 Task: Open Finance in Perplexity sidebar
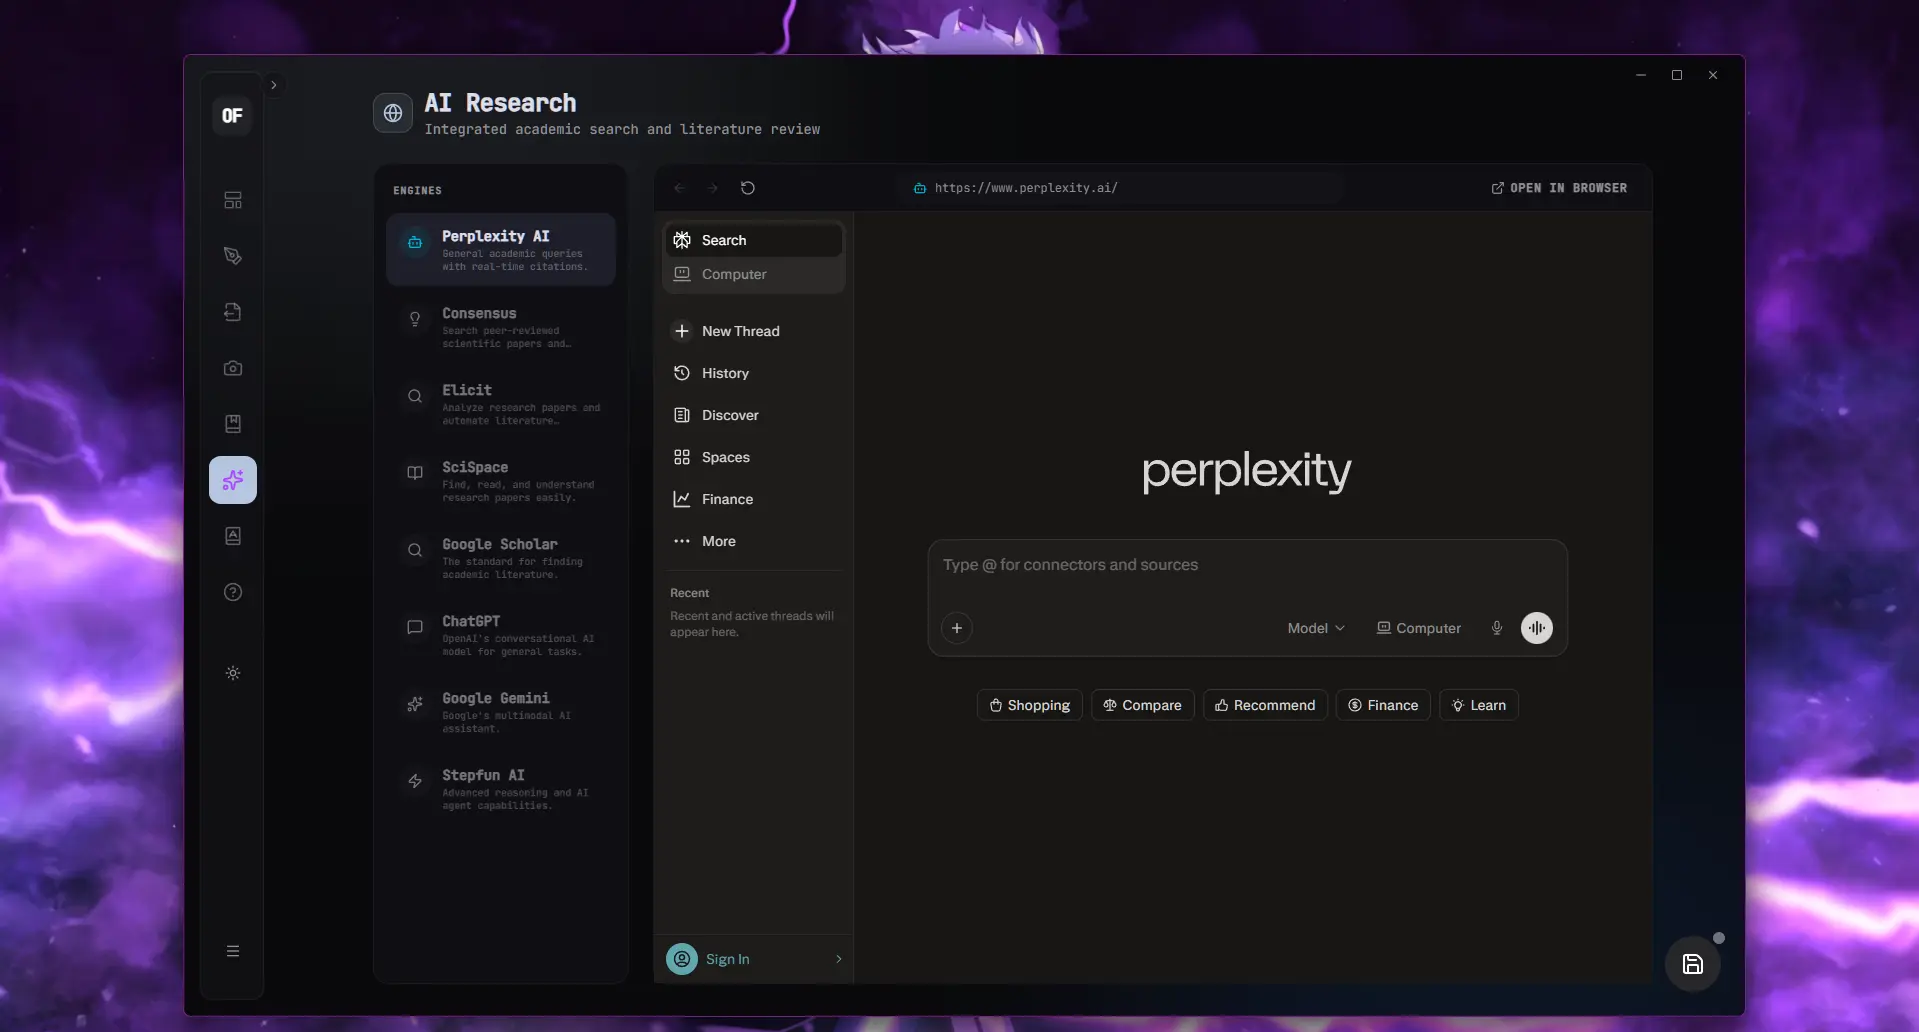pos(754,499)
